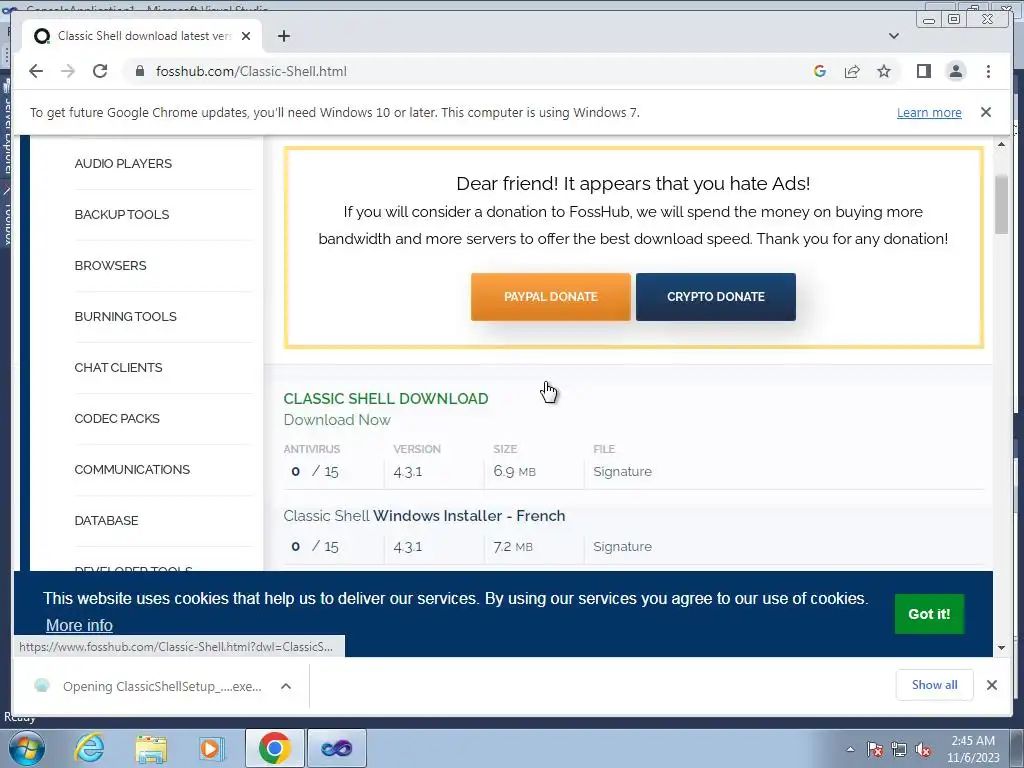Image resolution: width=1024 pixels, height=768 pixels.
Task: Open Audio Players category
Action: pos(123,163)
